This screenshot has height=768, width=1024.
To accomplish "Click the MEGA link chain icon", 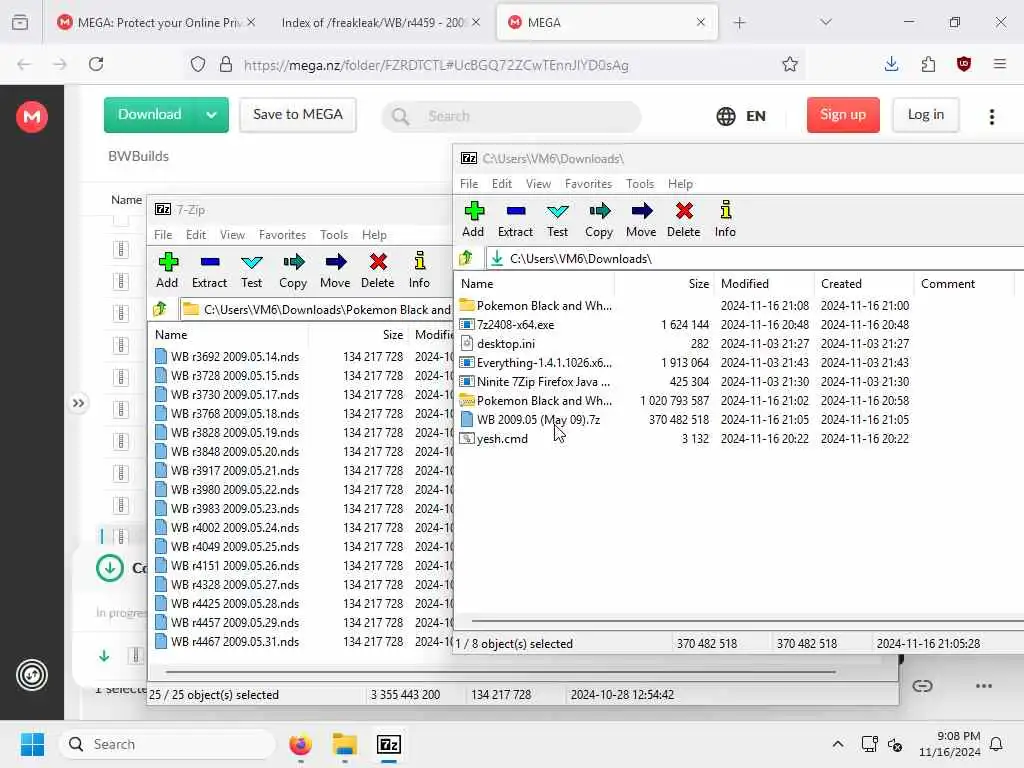I will (x=922, y=686).
